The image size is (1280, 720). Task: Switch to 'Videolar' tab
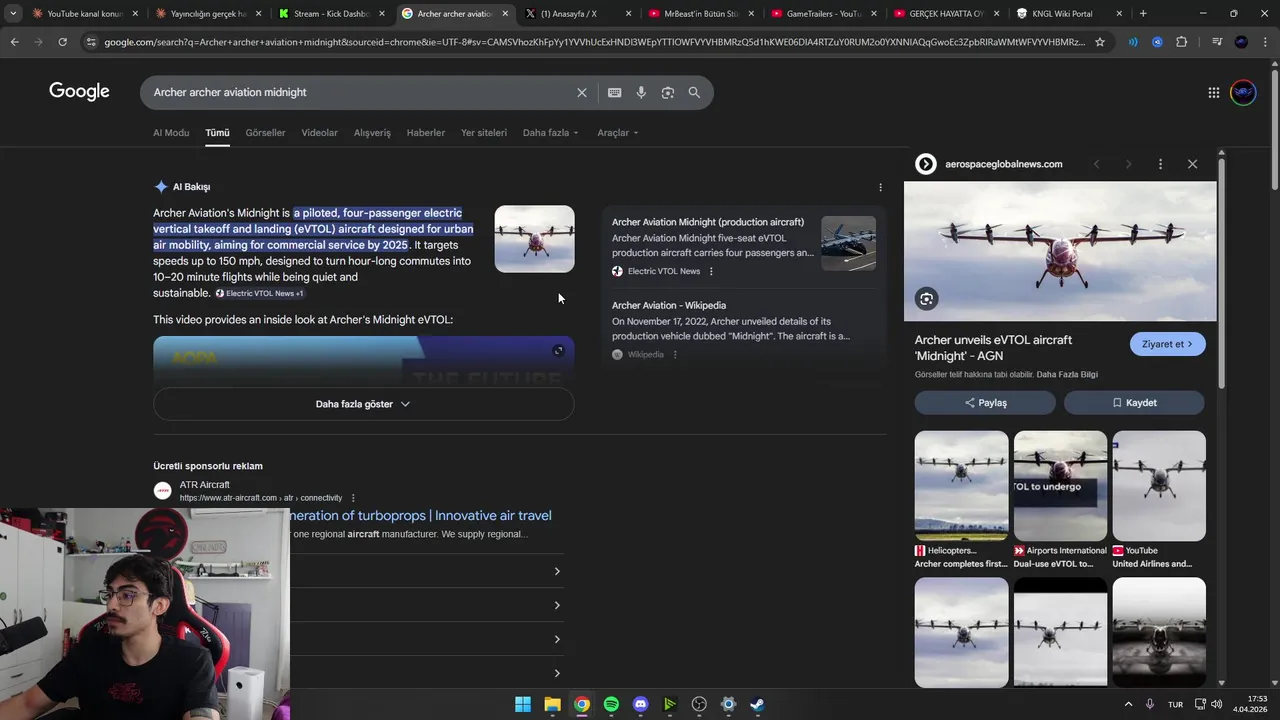coord(319,133)
